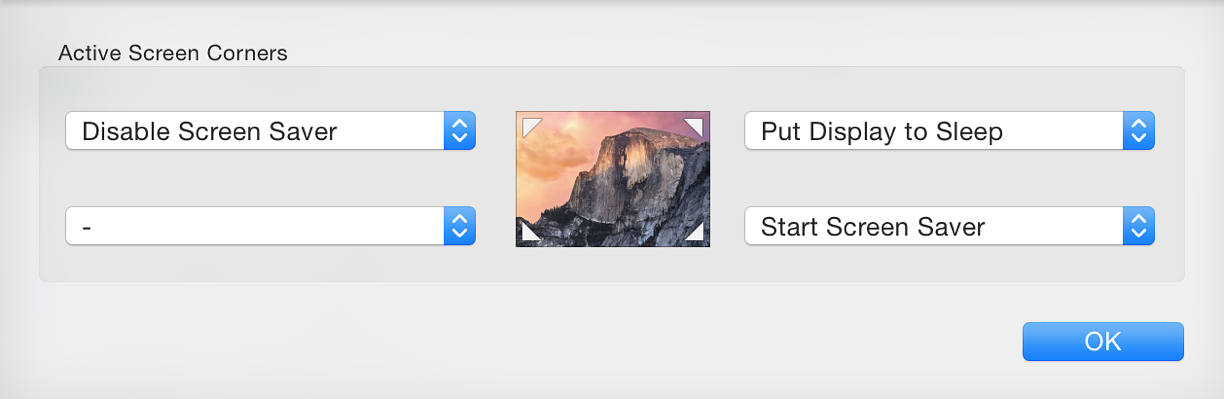Image resolution: width=1224 pixels, height=399 pixels.
Task: Open the dropdown currently showing a dash
Action: point(270,226)
